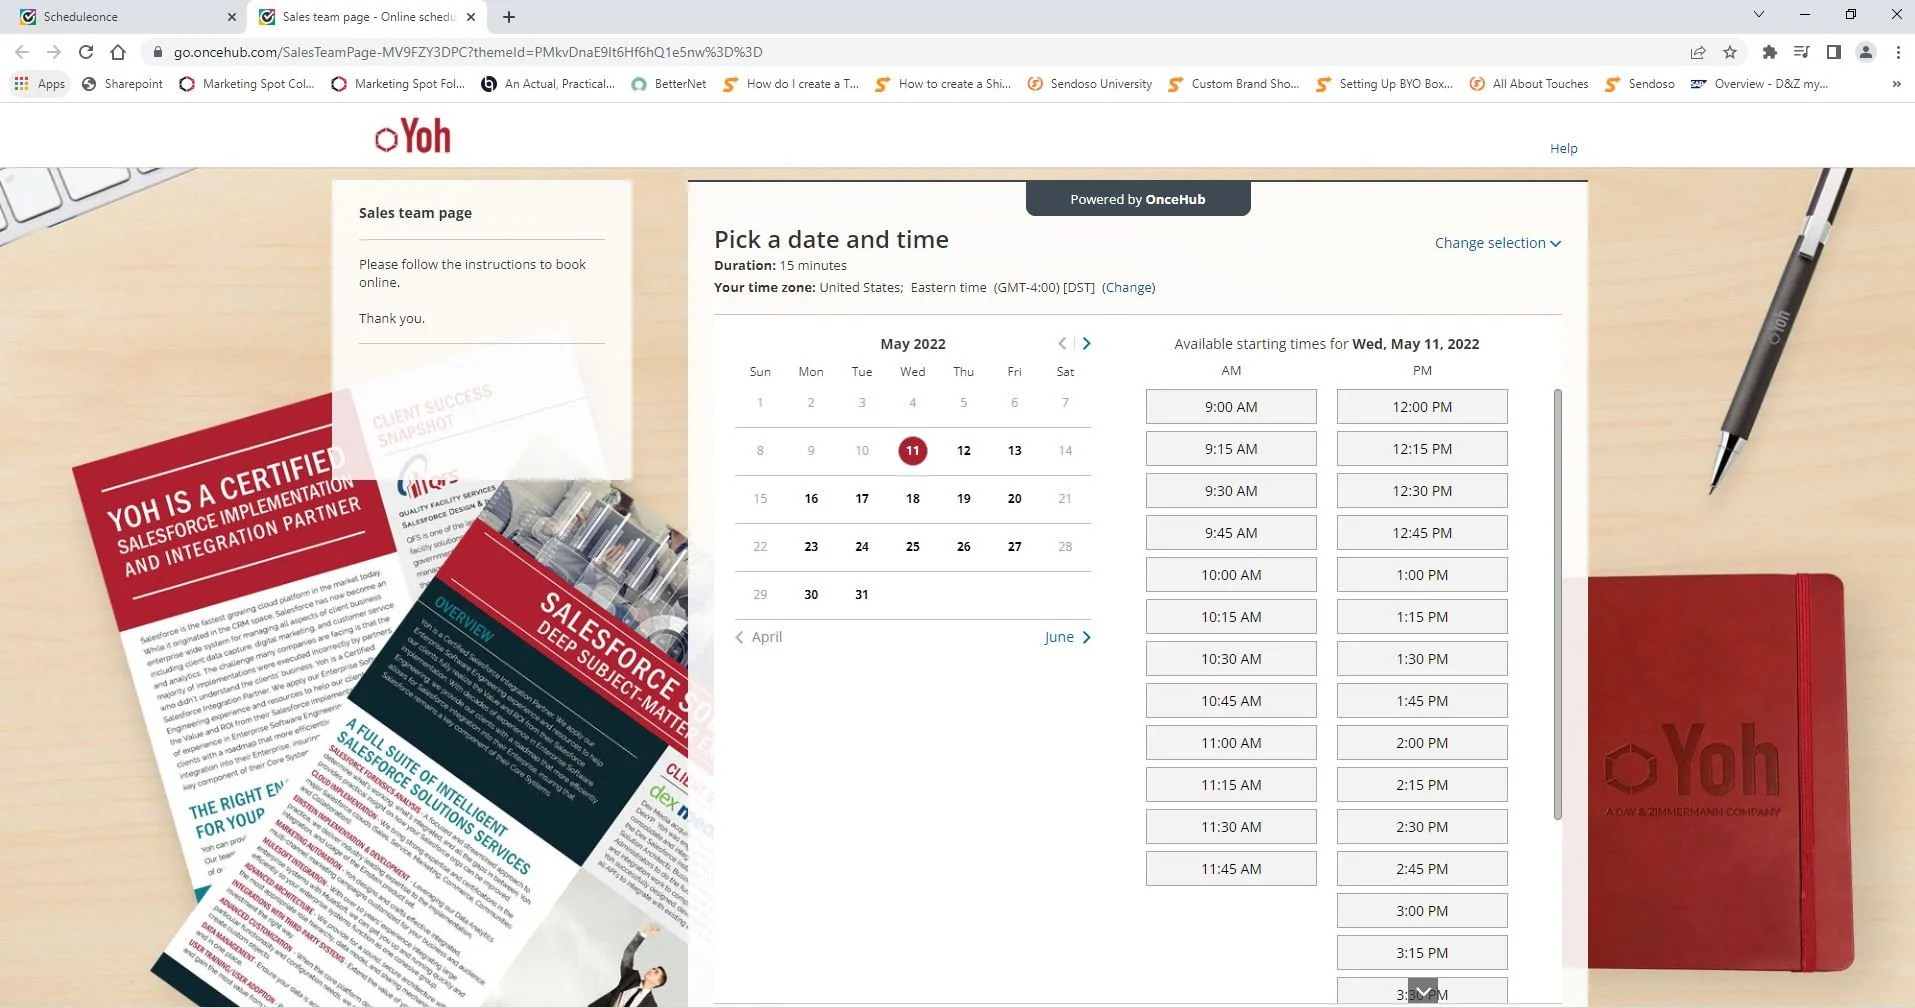The width and height of the screenshot is (1915, 1008).
Task: Choose May 25 on the calendar
Action: point(912,547)
